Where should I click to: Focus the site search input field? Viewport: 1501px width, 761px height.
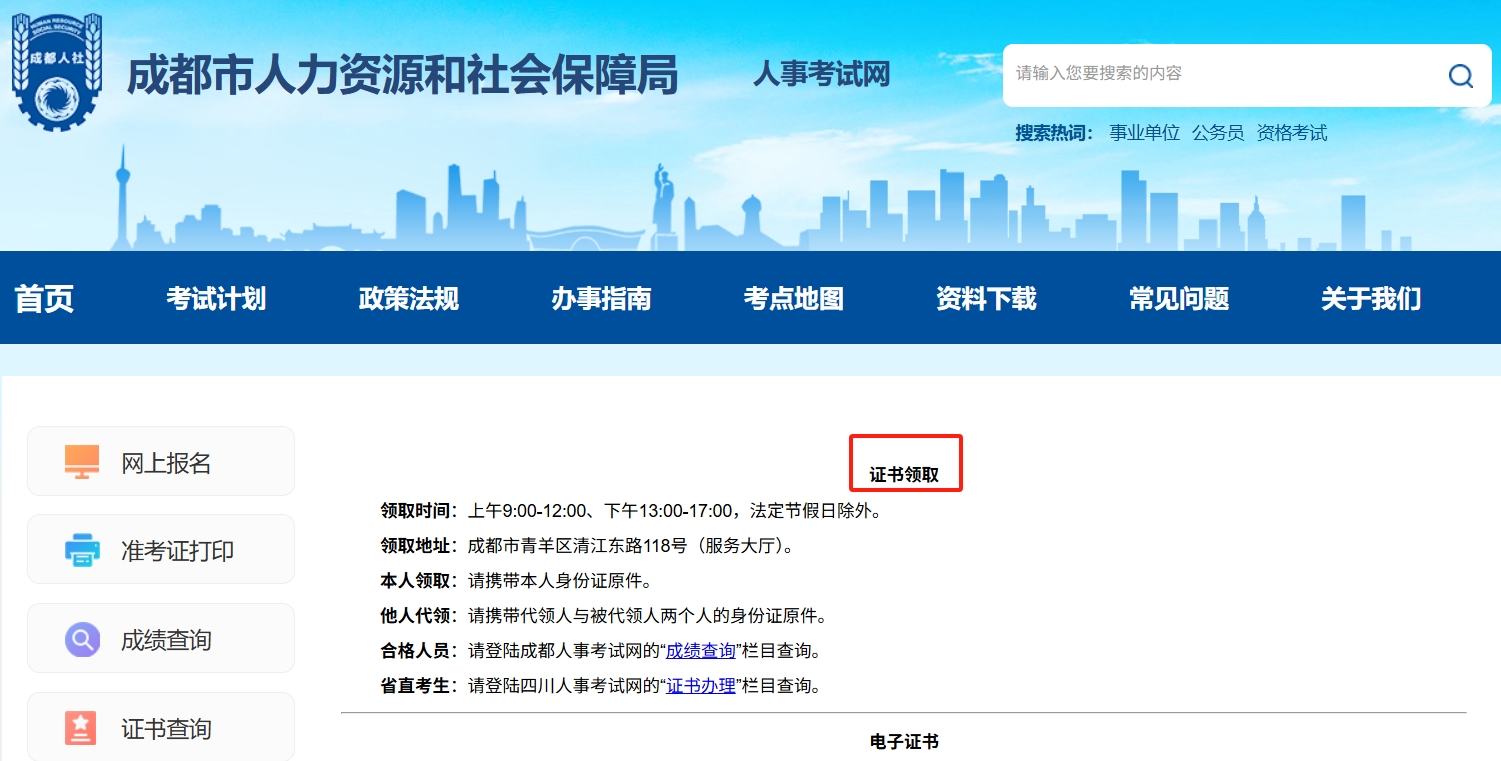[x=1220, y=74]
